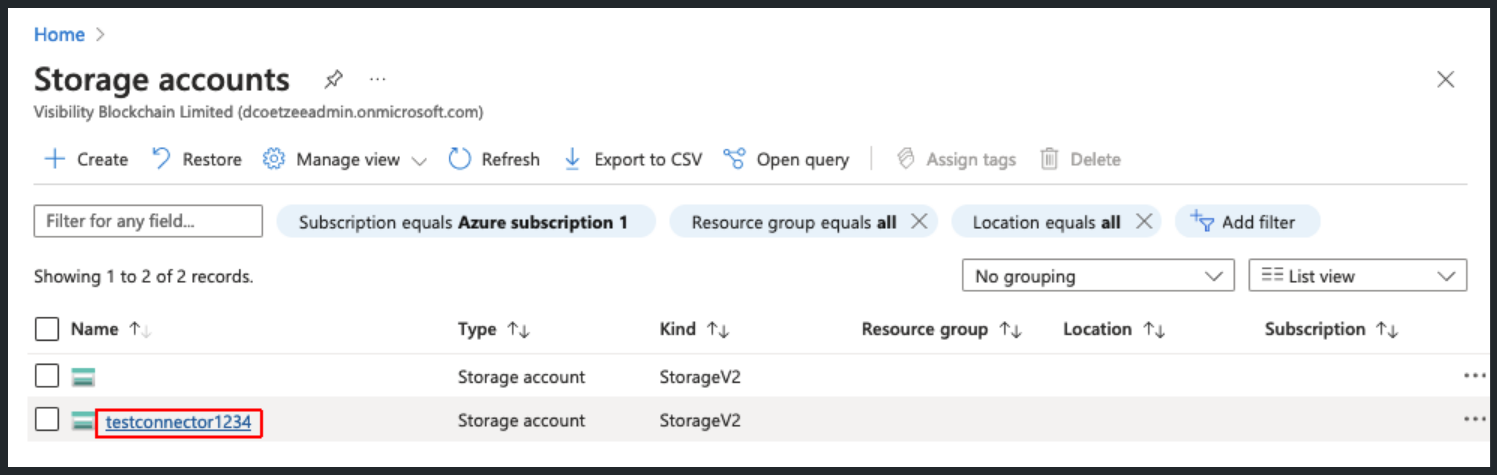1497x475 pixels.
Task: Toggle the select-all checkbox in header
Action: (47, 329)
